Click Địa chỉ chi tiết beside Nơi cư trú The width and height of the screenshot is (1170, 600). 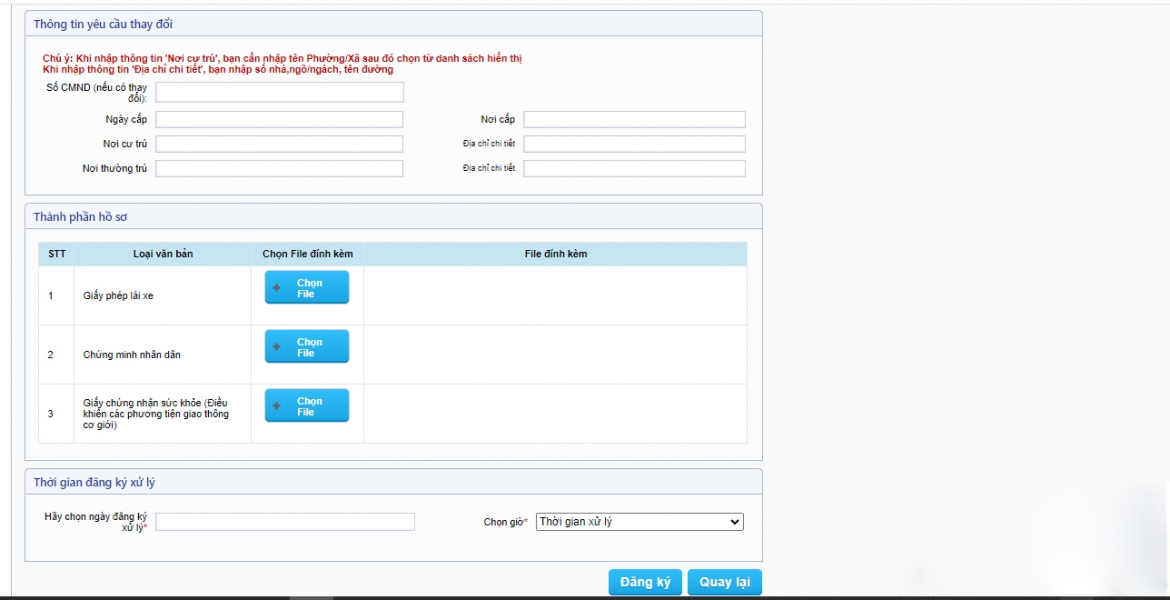(x=634, y=144)
